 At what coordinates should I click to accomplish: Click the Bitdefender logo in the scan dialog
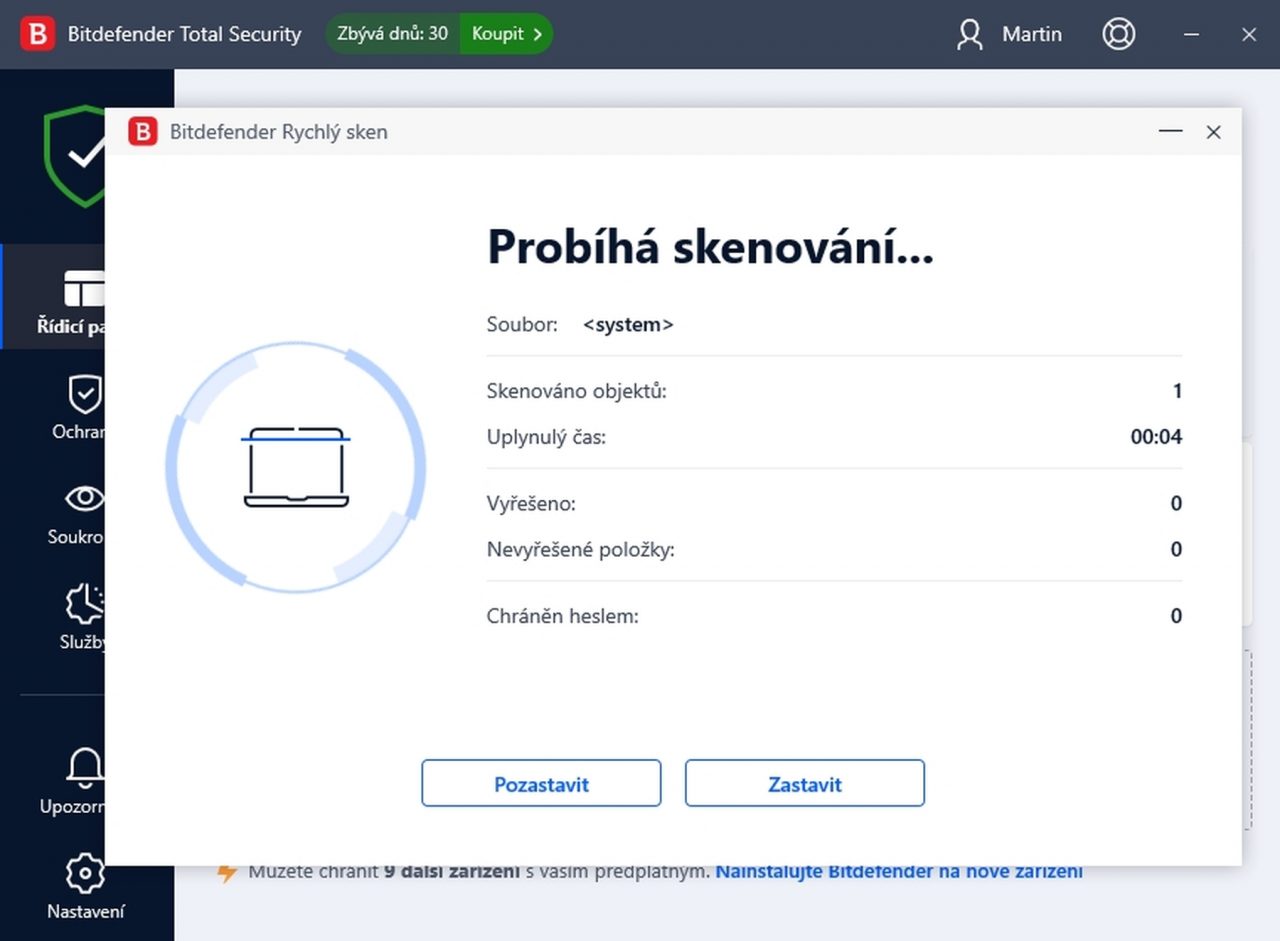[143, 132]
